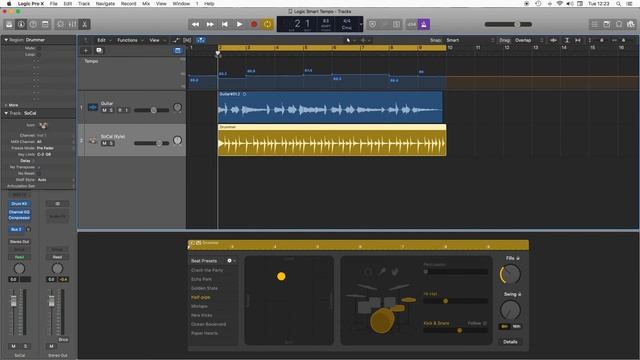Click the SoCal drummer track icon
Viewport: 640px width, 360px height.
[93, 140]
